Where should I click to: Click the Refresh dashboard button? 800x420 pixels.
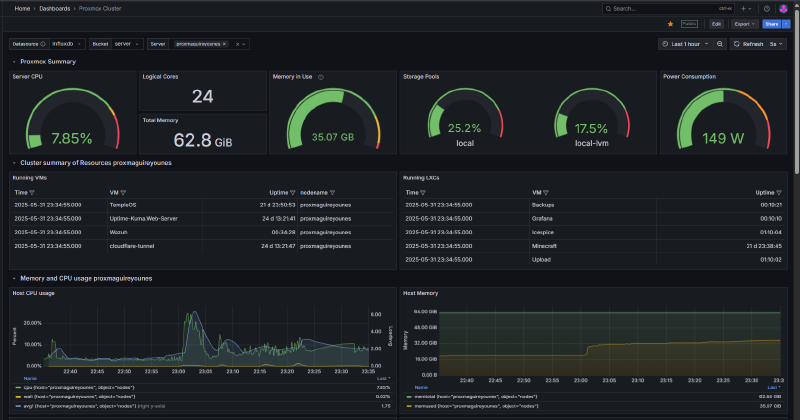coord(748,44)
